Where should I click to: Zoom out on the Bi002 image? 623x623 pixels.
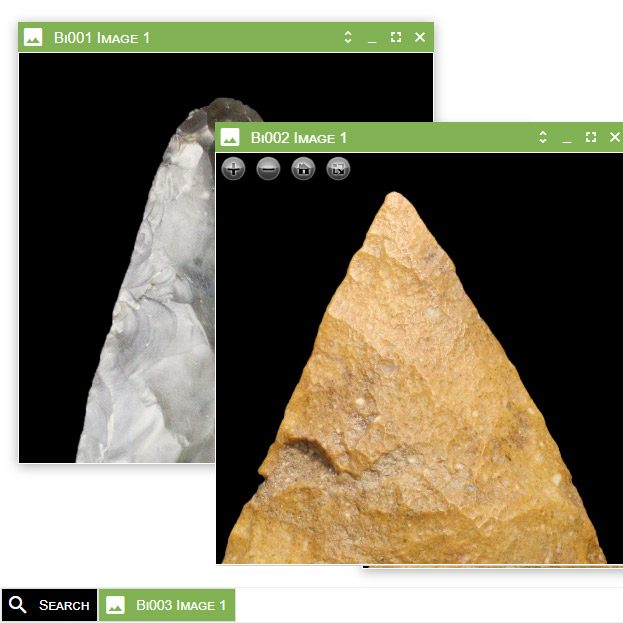pyautogui.click(x=268, y=169)
